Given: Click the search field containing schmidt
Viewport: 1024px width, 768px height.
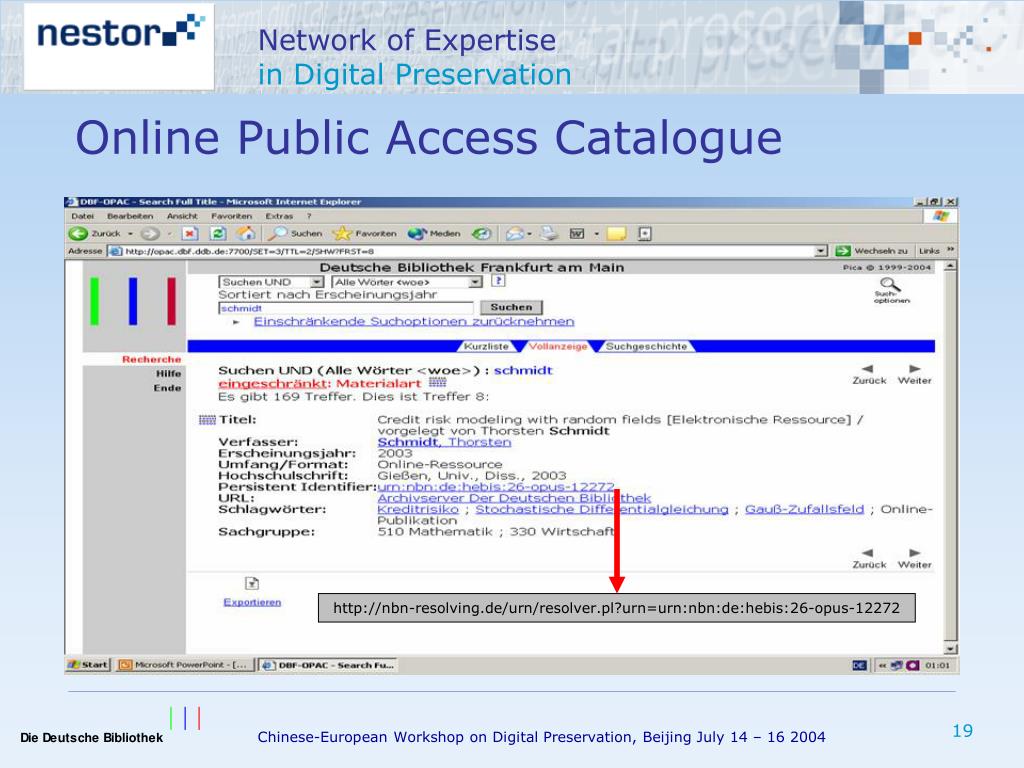Looking at the screenshot, I should pyautogui.click(x=345, y=308).
